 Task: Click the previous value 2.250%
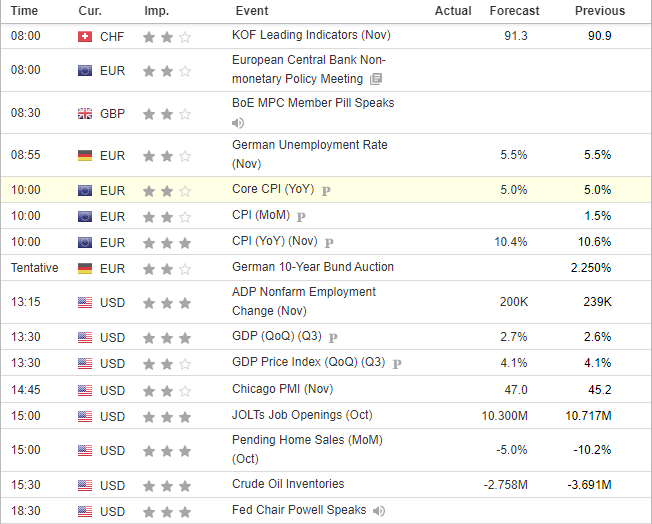591,268
